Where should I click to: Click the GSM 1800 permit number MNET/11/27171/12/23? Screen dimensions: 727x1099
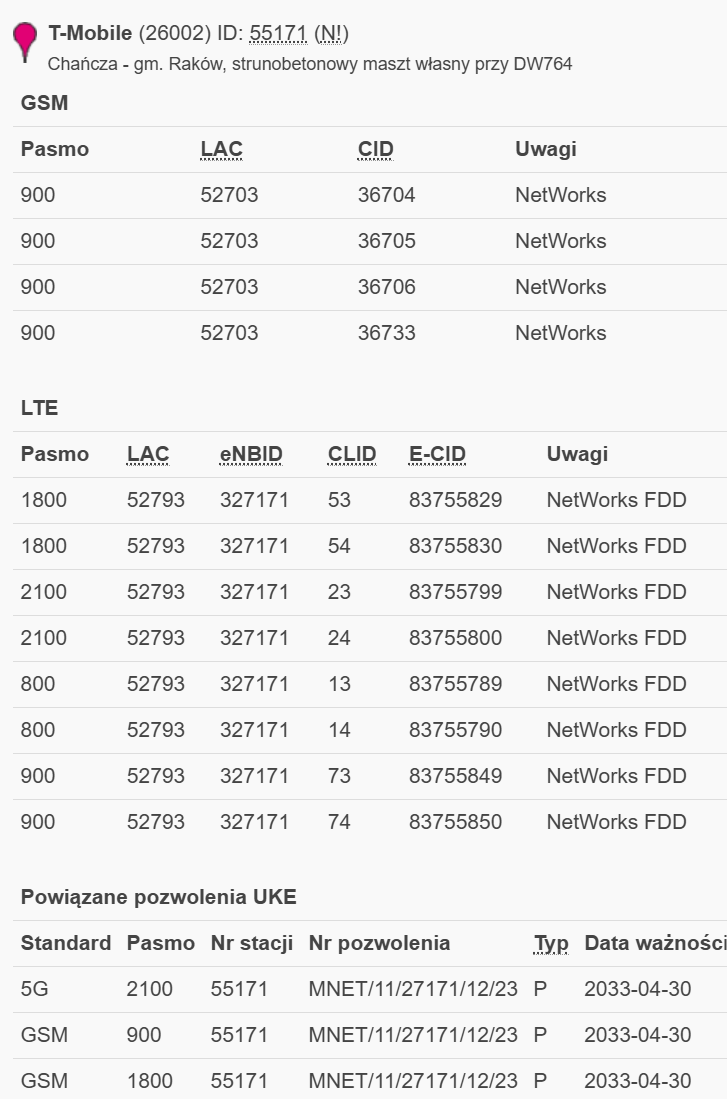pos(413,1080)
